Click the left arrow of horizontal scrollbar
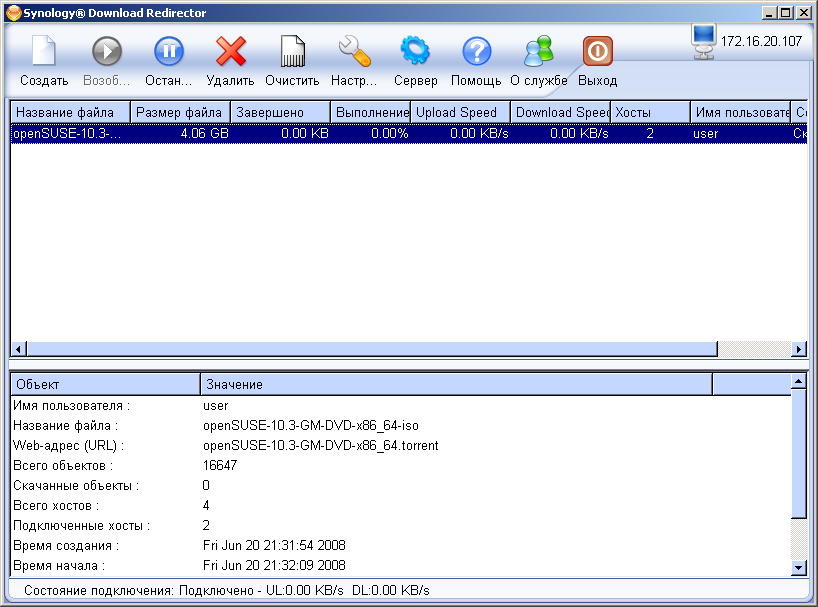Viewport: 818px width, 607px height. click(19, 349)
